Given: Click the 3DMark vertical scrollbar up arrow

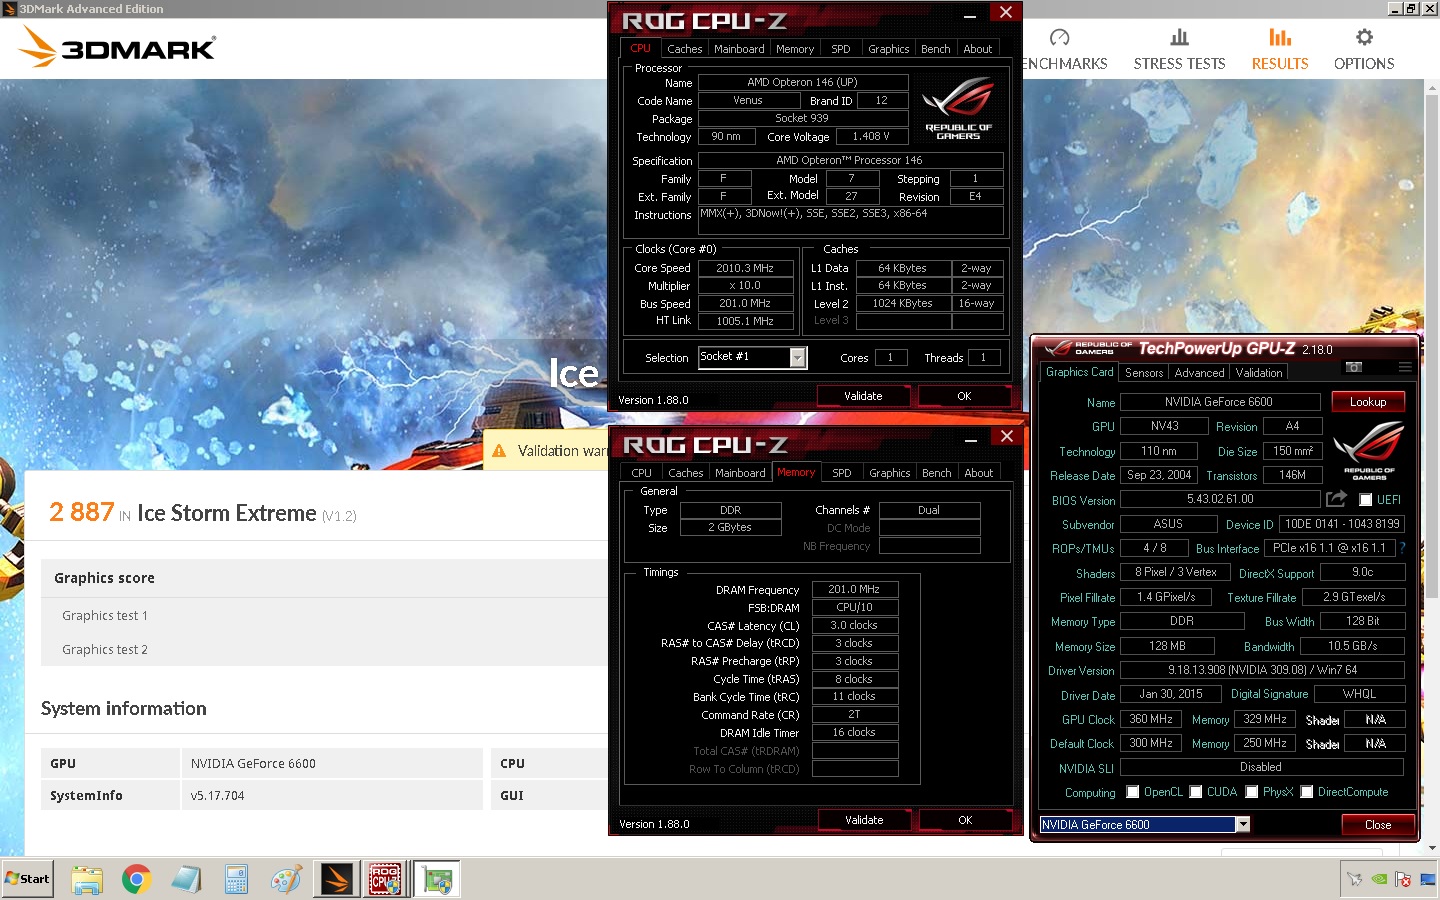Looking at the screenshot, I should click(1432, 87).
